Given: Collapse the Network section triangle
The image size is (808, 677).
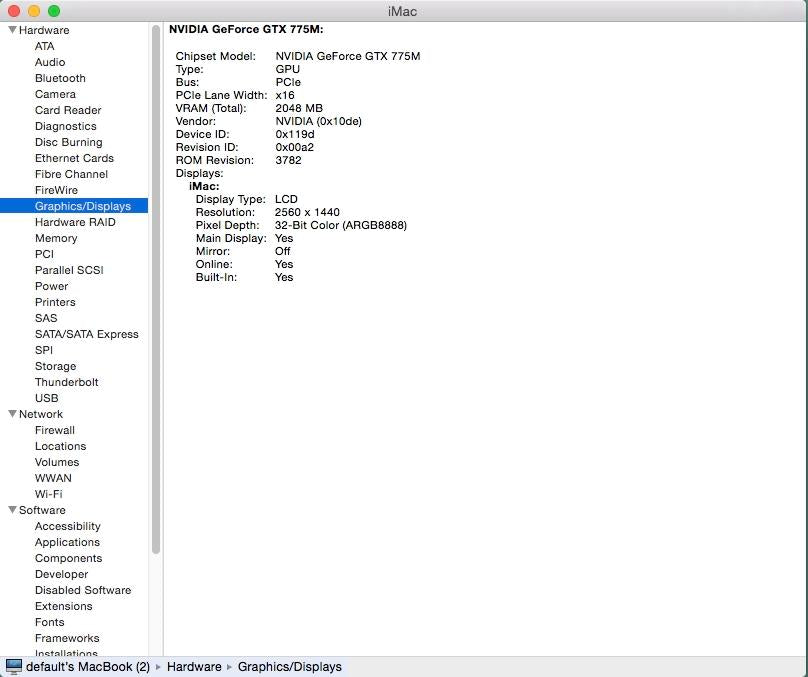Looking at the screenshot, I should (12, 414).
